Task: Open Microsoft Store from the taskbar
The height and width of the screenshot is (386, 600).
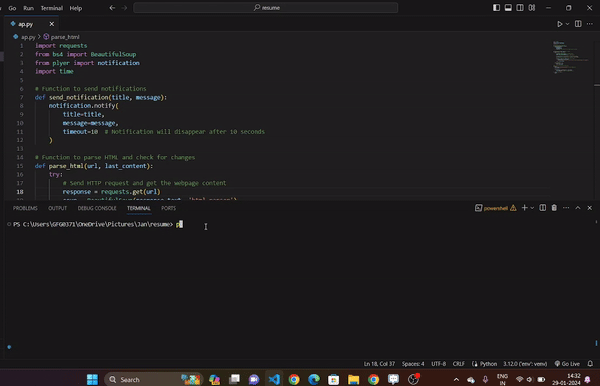Action: 334,379
